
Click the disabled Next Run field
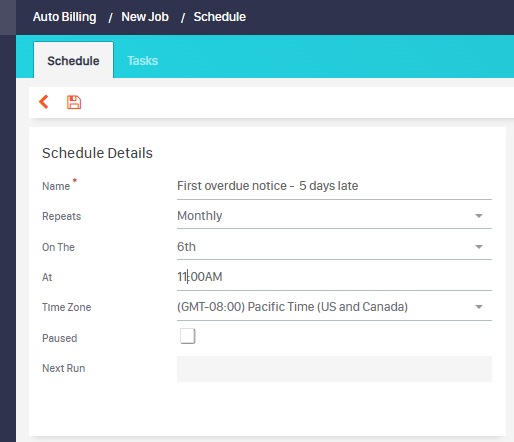point(334,369)
